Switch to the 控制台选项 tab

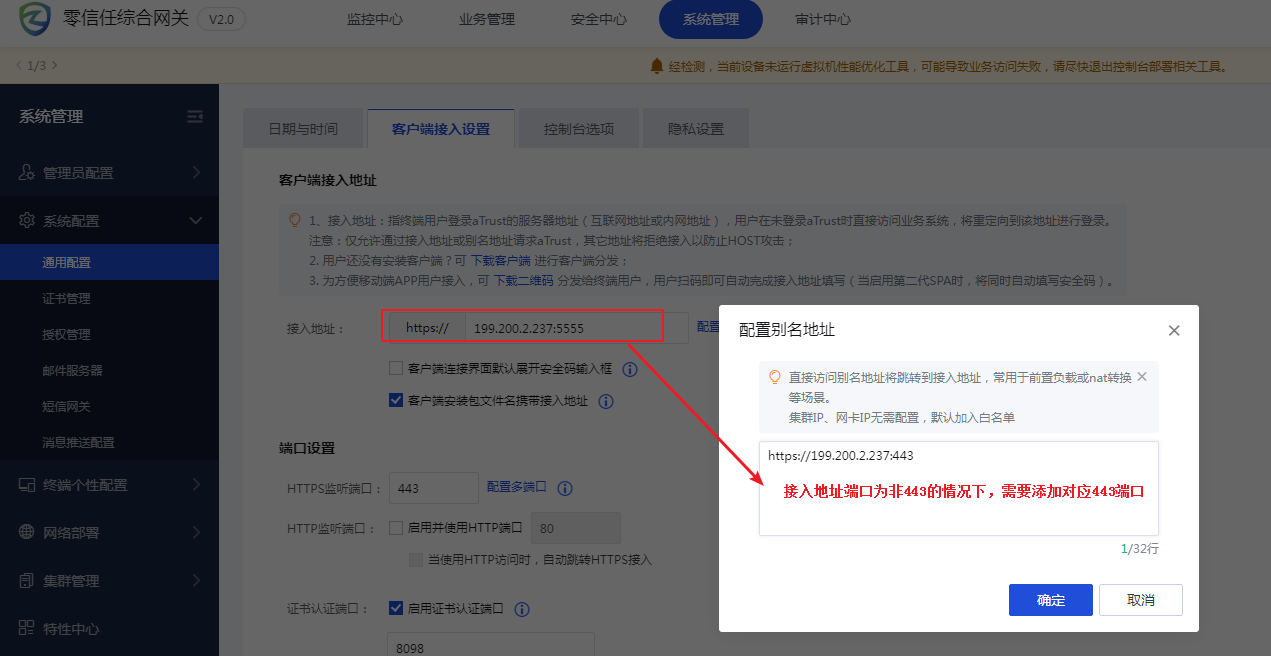pos(578,129)
